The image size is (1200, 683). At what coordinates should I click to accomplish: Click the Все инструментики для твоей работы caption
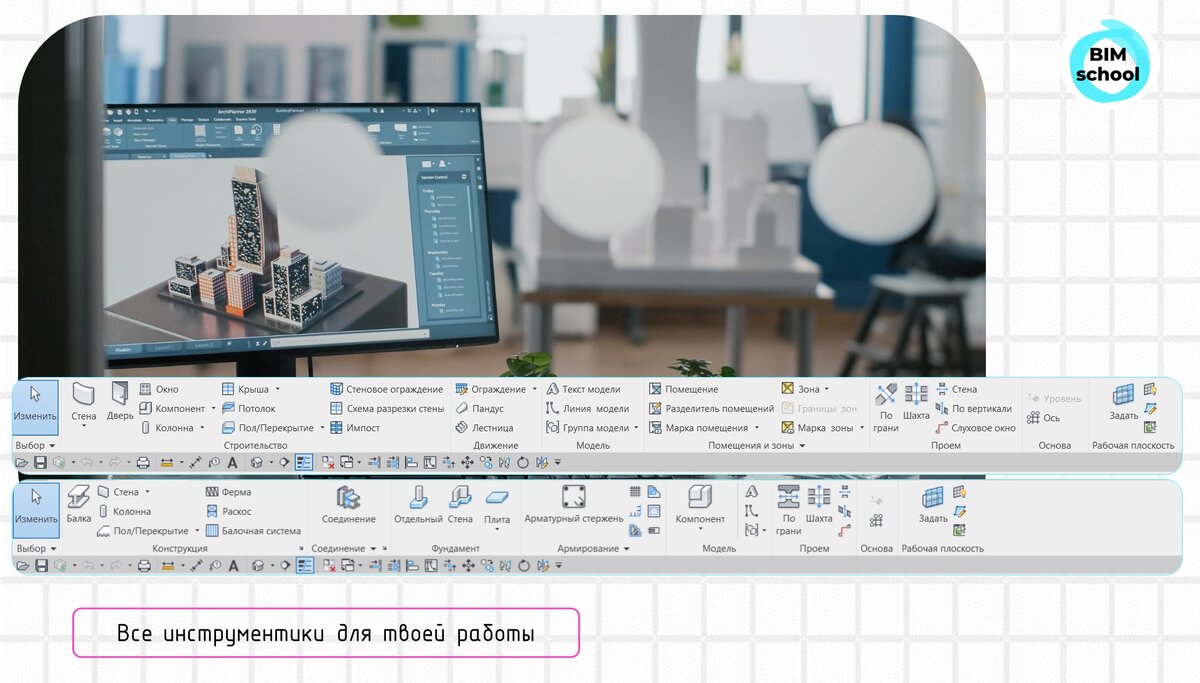click(x=326, y=634)
